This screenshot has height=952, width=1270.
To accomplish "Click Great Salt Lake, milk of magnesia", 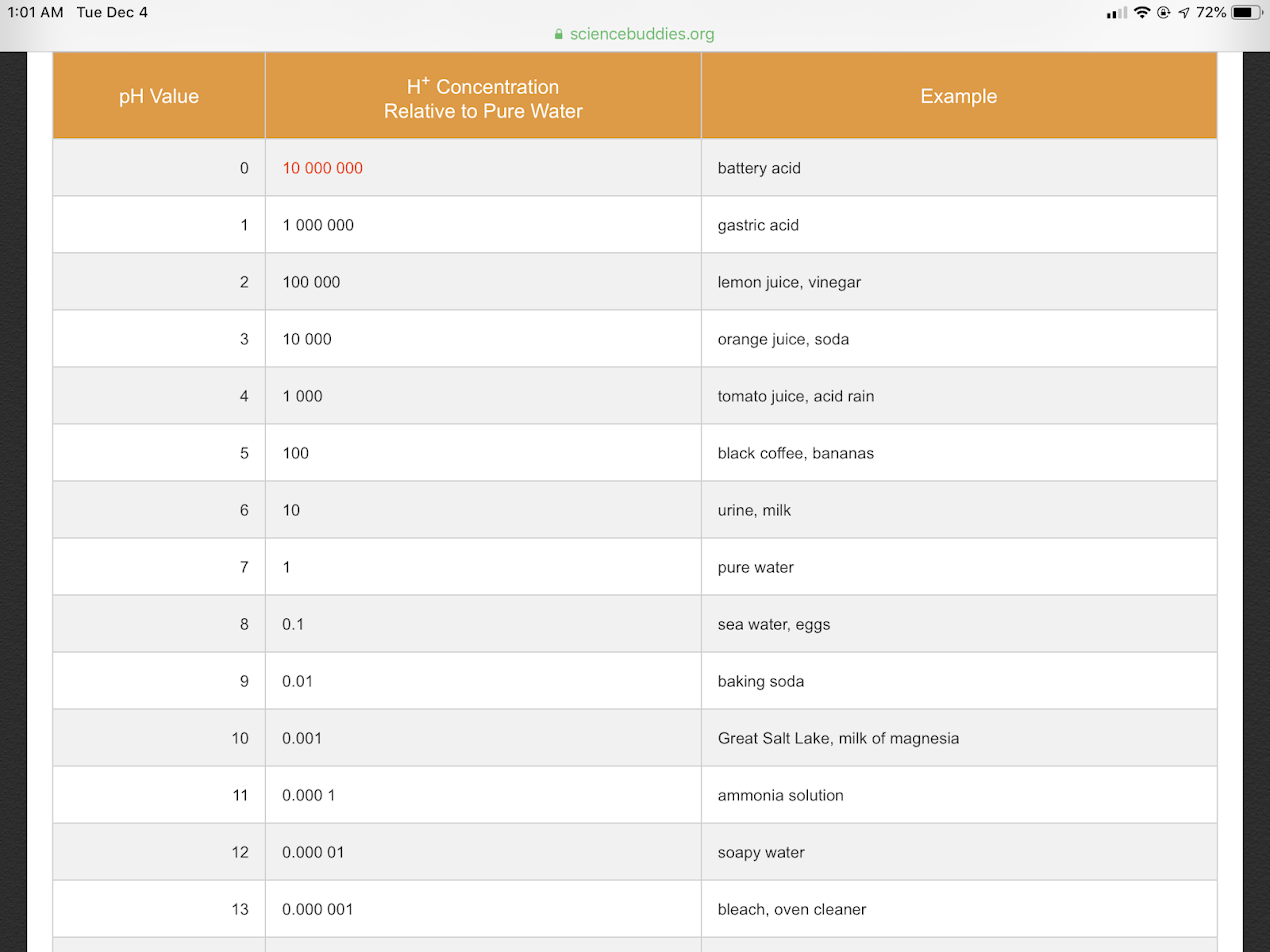I will (x=838, y=738).
